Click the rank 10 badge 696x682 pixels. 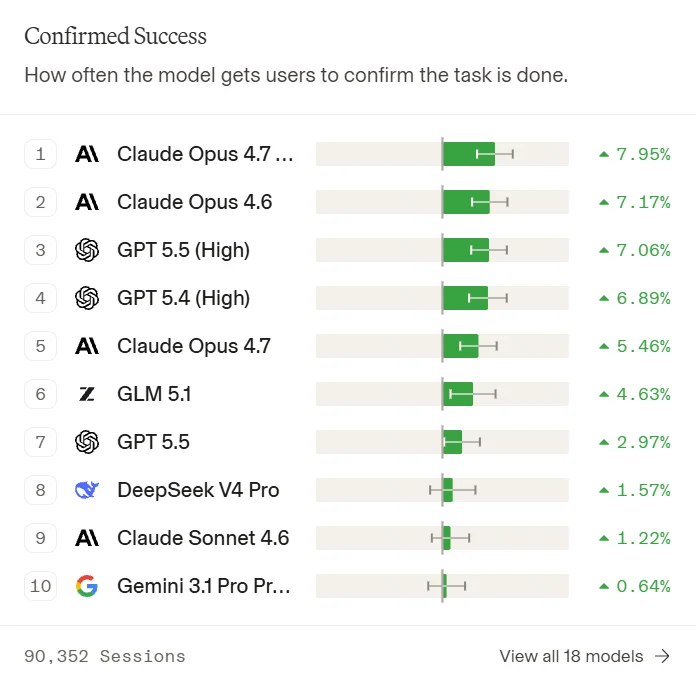[40, 586]
